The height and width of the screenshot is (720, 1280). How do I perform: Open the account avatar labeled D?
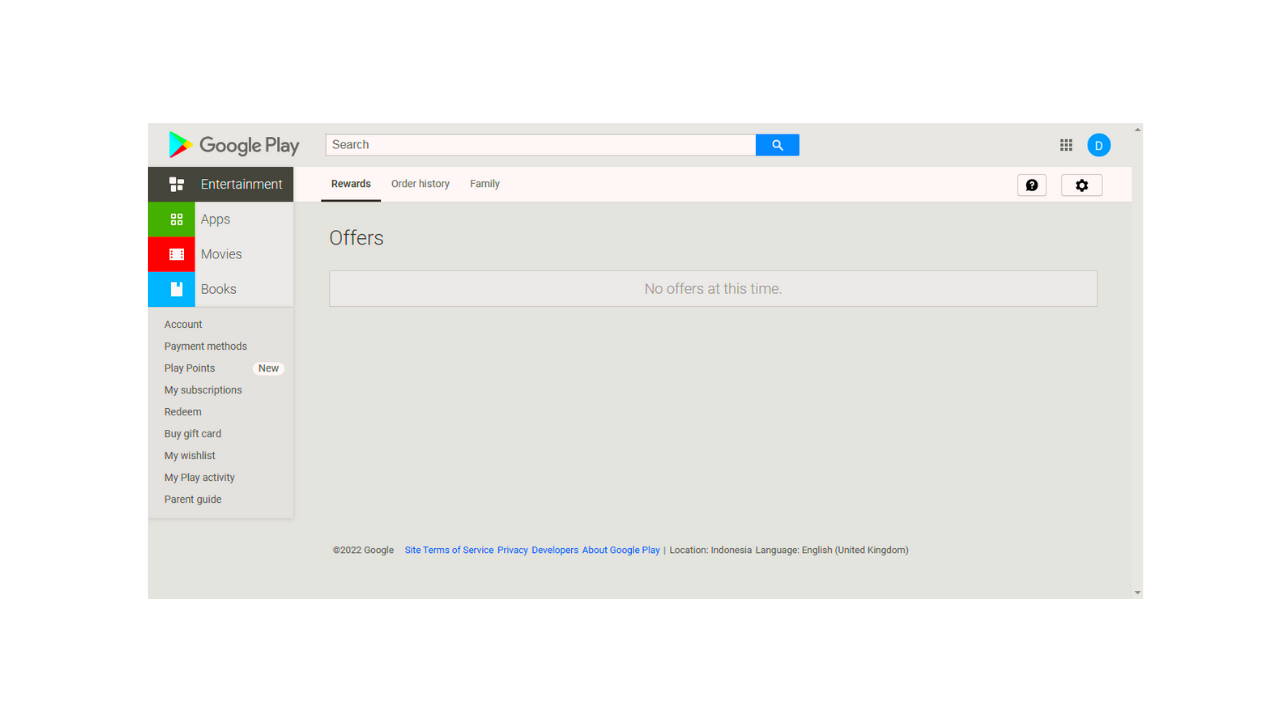coord(1099,145)
